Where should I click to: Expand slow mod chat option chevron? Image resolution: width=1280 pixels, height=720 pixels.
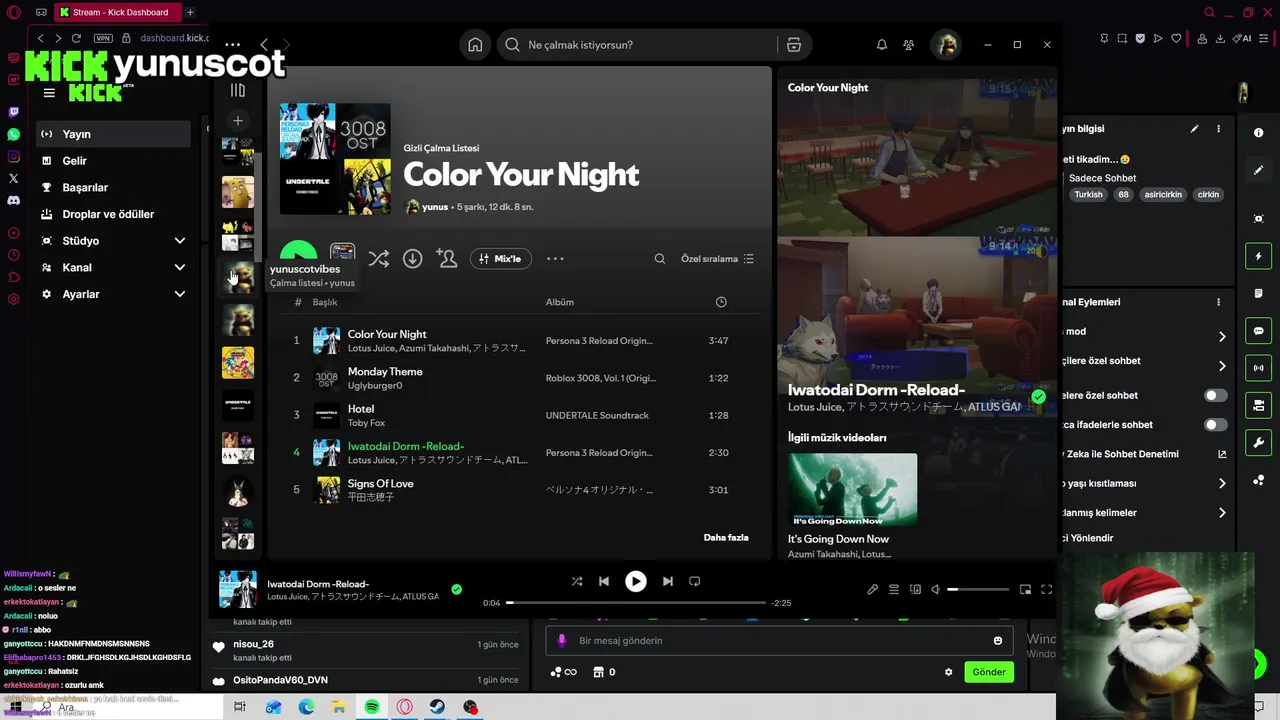[x=1222, y=337]
